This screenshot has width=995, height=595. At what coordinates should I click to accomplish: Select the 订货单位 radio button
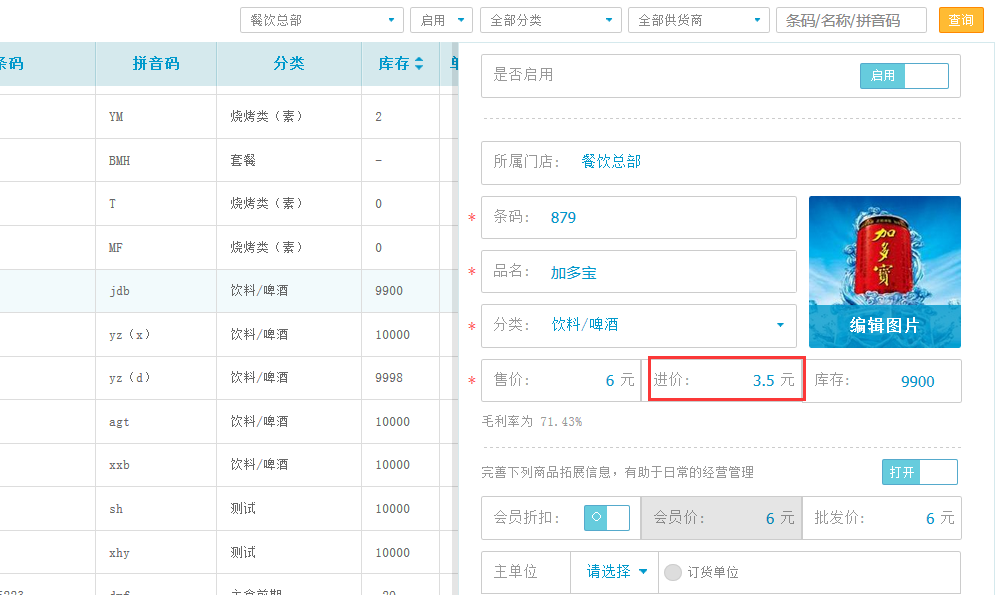[x=673, y=572]
